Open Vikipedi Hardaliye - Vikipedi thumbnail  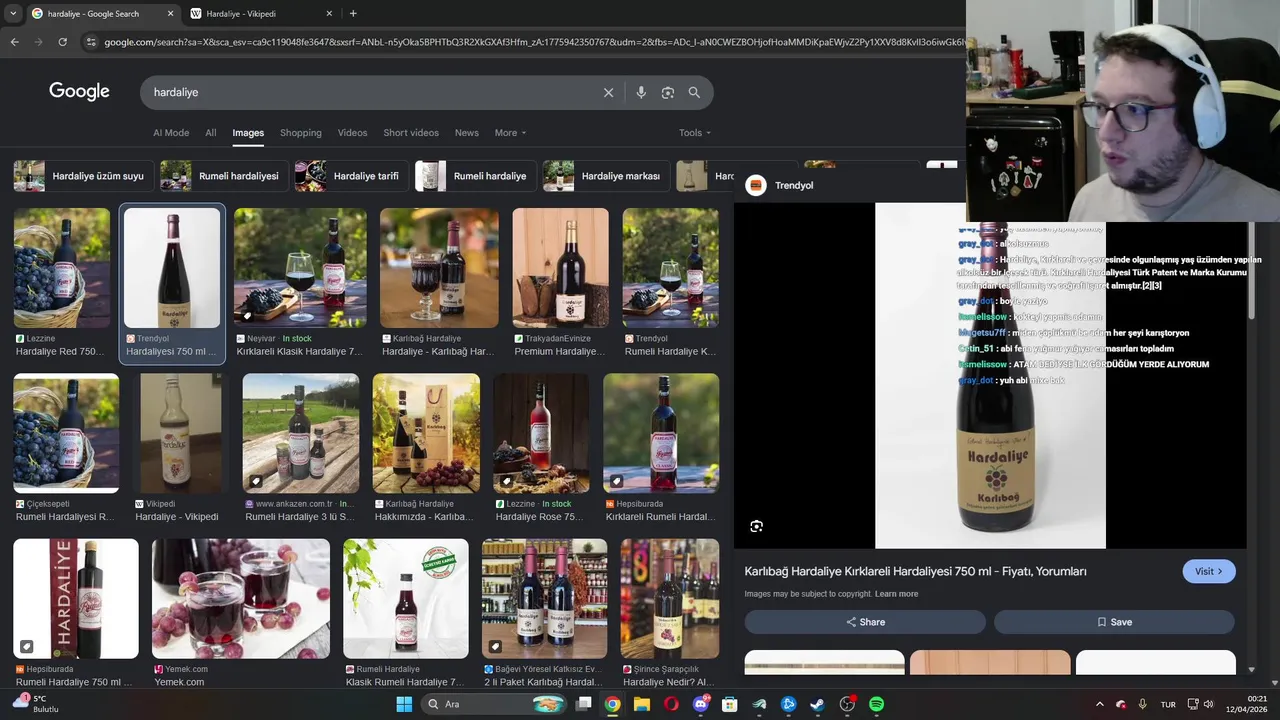point(181,433)
